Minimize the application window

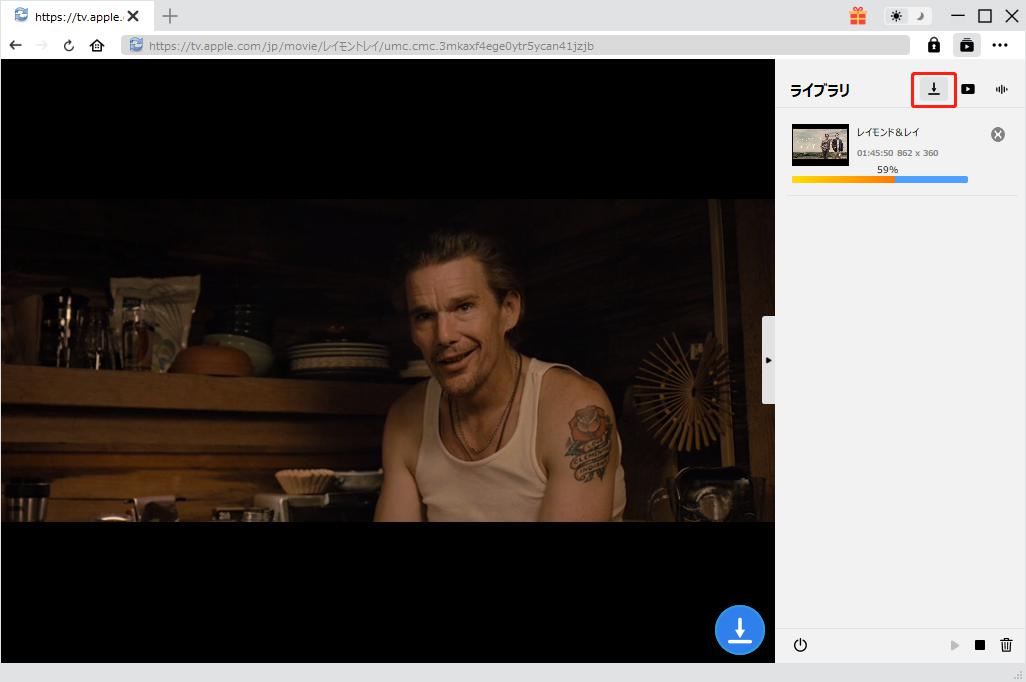coord(958,16)
